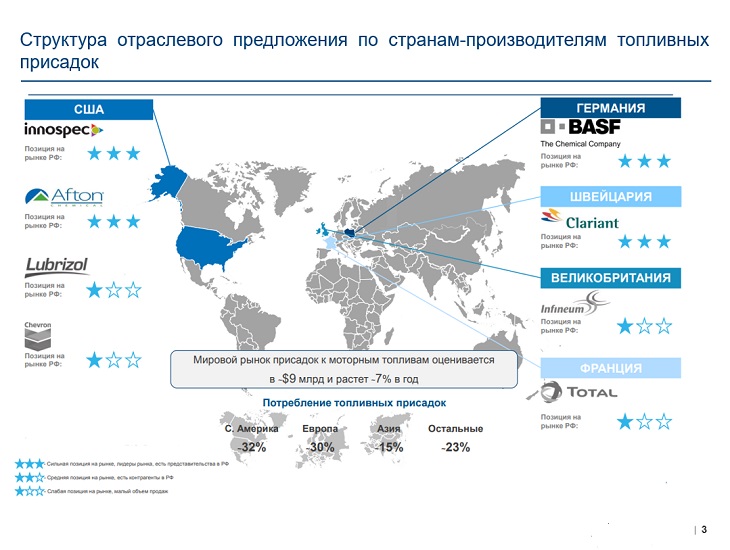Screen dimensions: 730x550
Task: Click the ~23% value
Action: (x=455, y=447)
